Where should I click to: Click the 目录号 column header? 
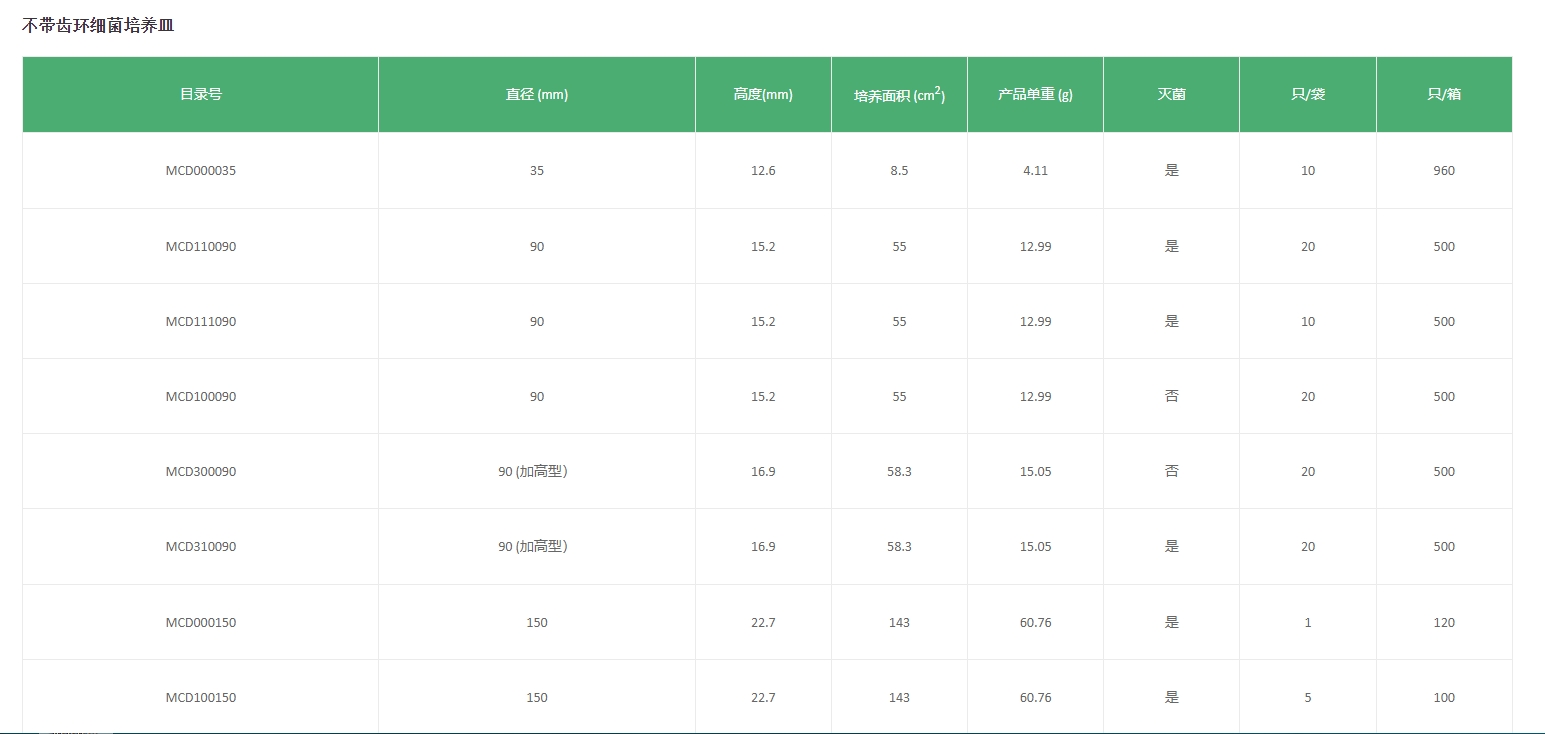pos(200,95)
